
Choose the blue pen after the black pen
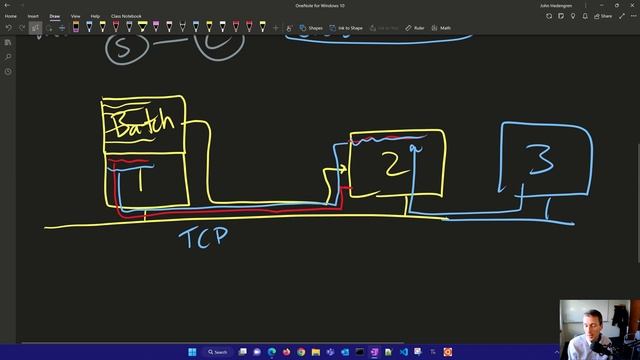tap(196, 27)
